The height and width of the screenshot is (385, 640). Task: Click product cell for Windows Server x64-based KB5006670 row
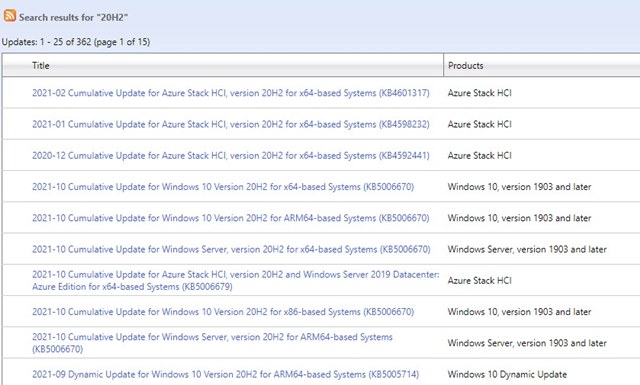(527, 249)
